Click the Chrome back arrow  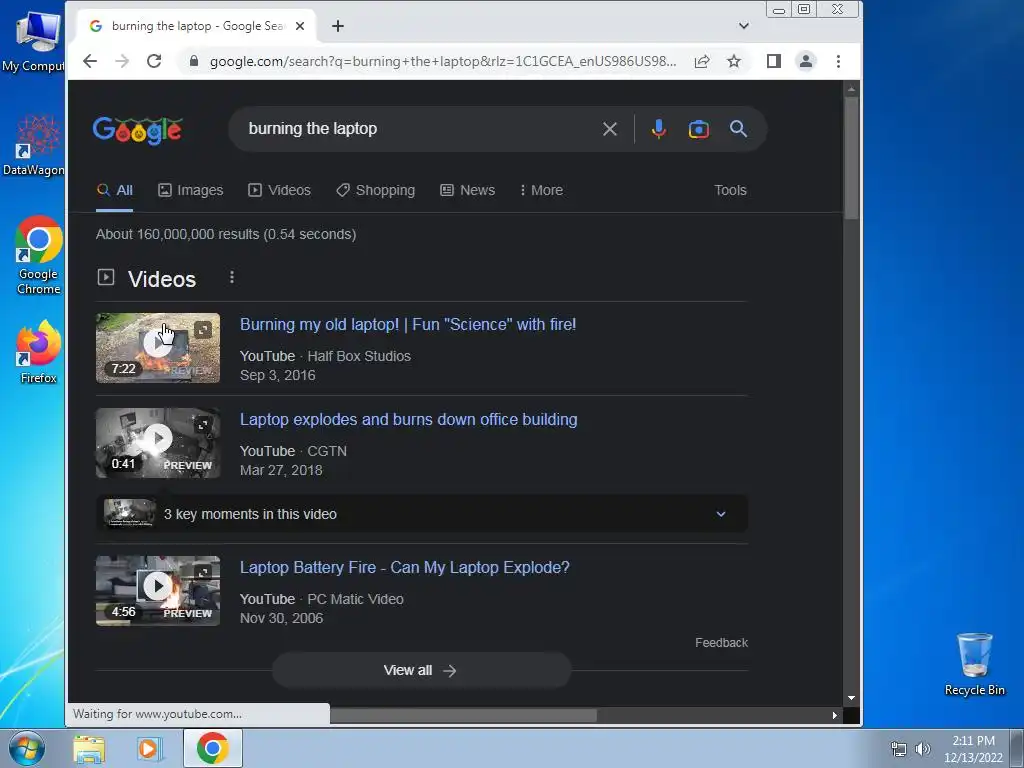(x=90, y=61)
